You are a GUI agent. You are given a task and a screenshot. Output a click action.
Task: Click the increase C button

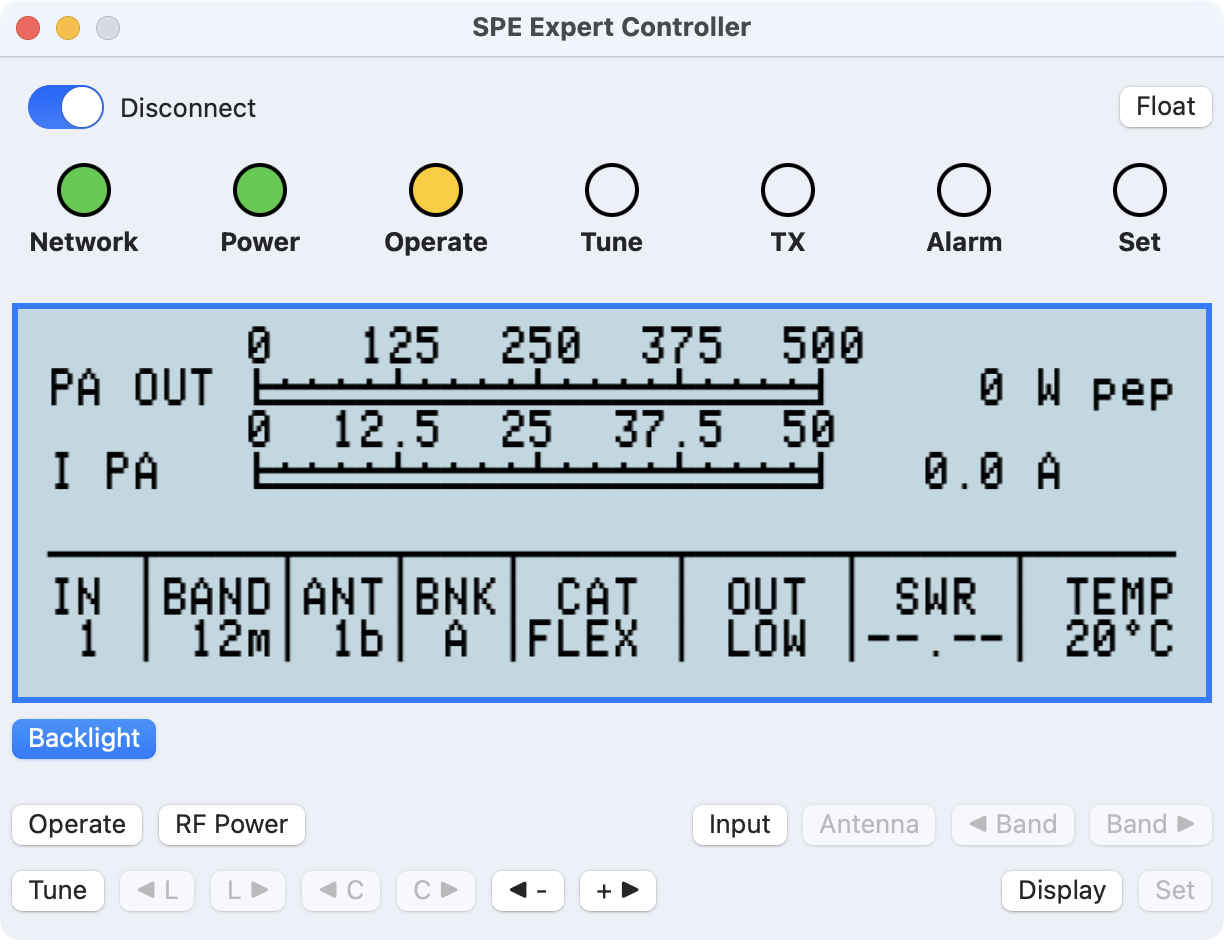pyautogui.click(x=436, y=891)
